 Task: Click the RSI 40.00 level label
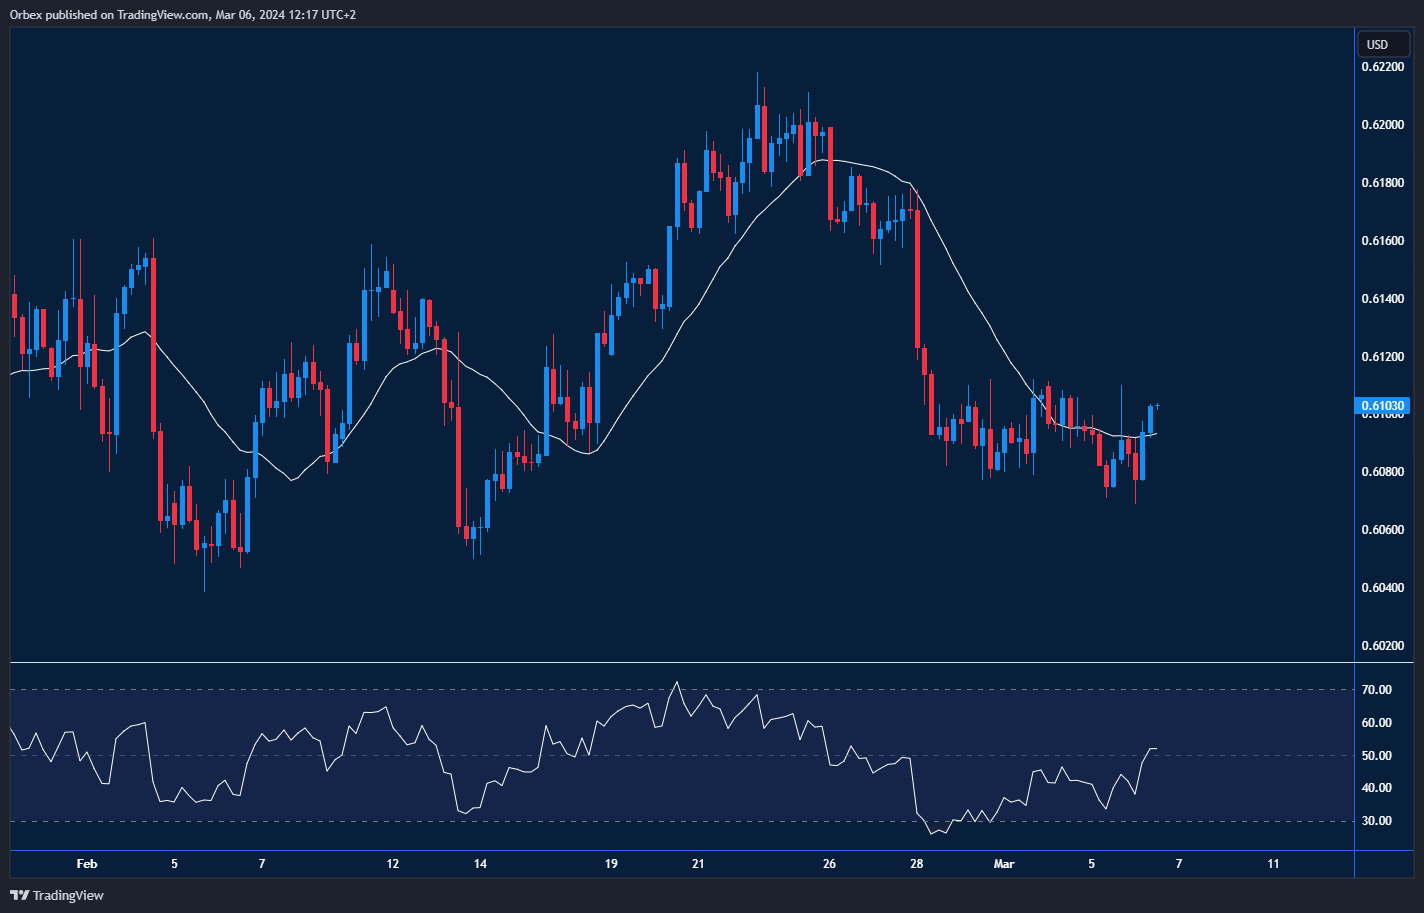tap(1377, 788)
